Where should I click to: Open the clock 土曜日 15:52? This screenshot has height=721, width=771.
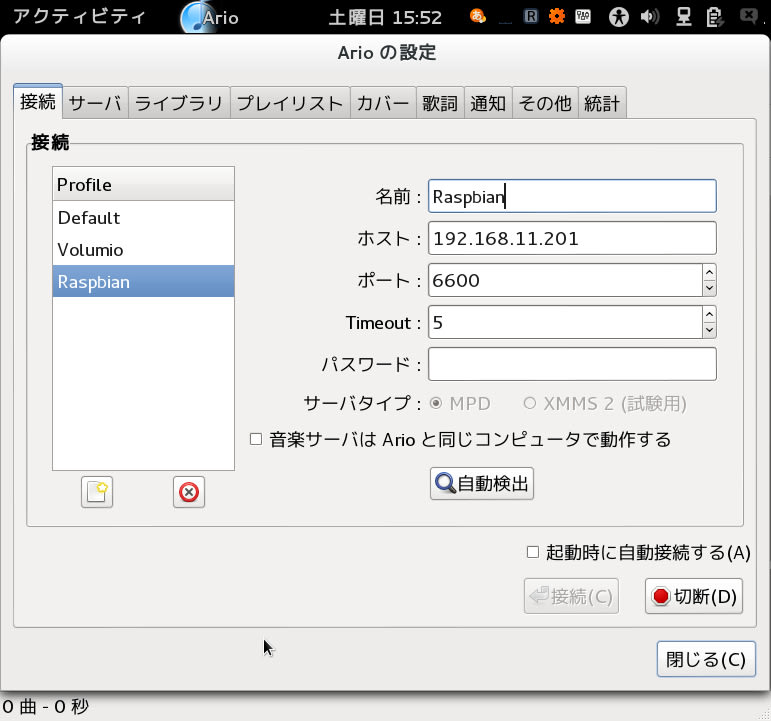pyautogui.click(x=385, y=18)
